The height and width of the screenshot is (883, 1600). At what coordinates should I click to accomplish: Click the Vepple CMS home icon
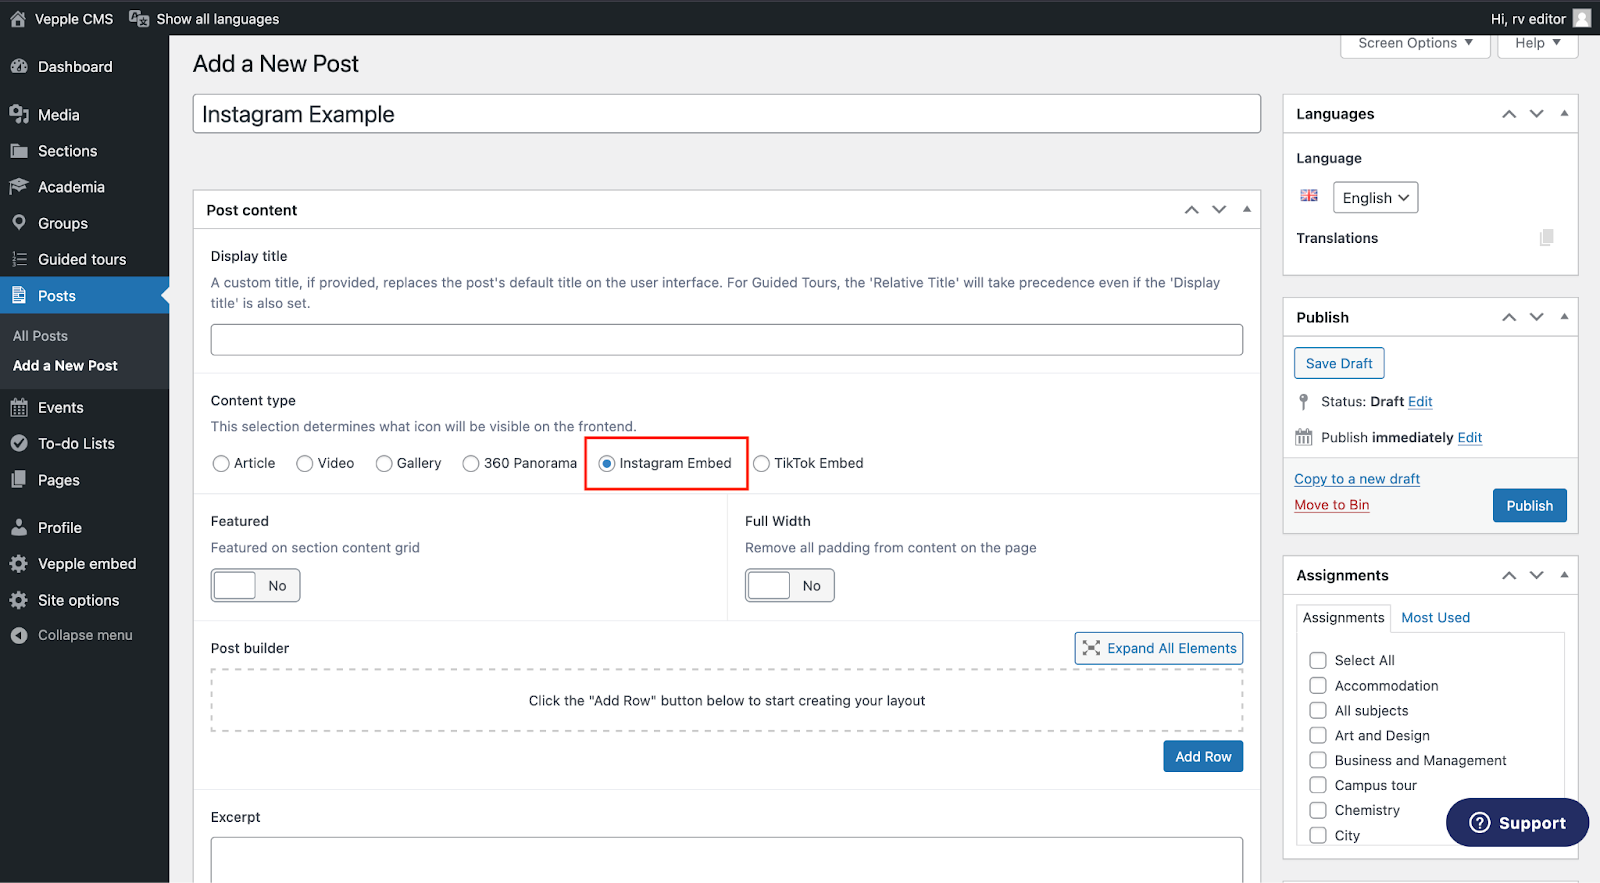tap(18, 19)
